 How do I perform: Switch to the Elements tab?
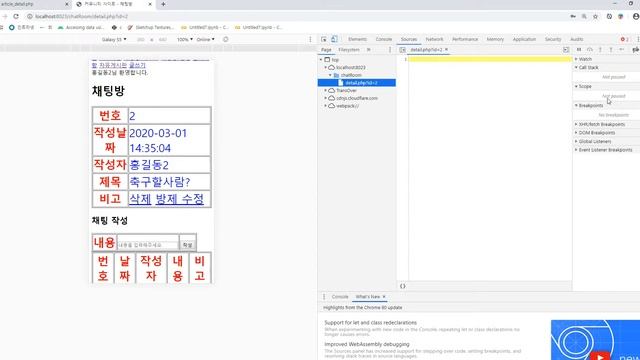pyautogui.click(x=358, y=39)
